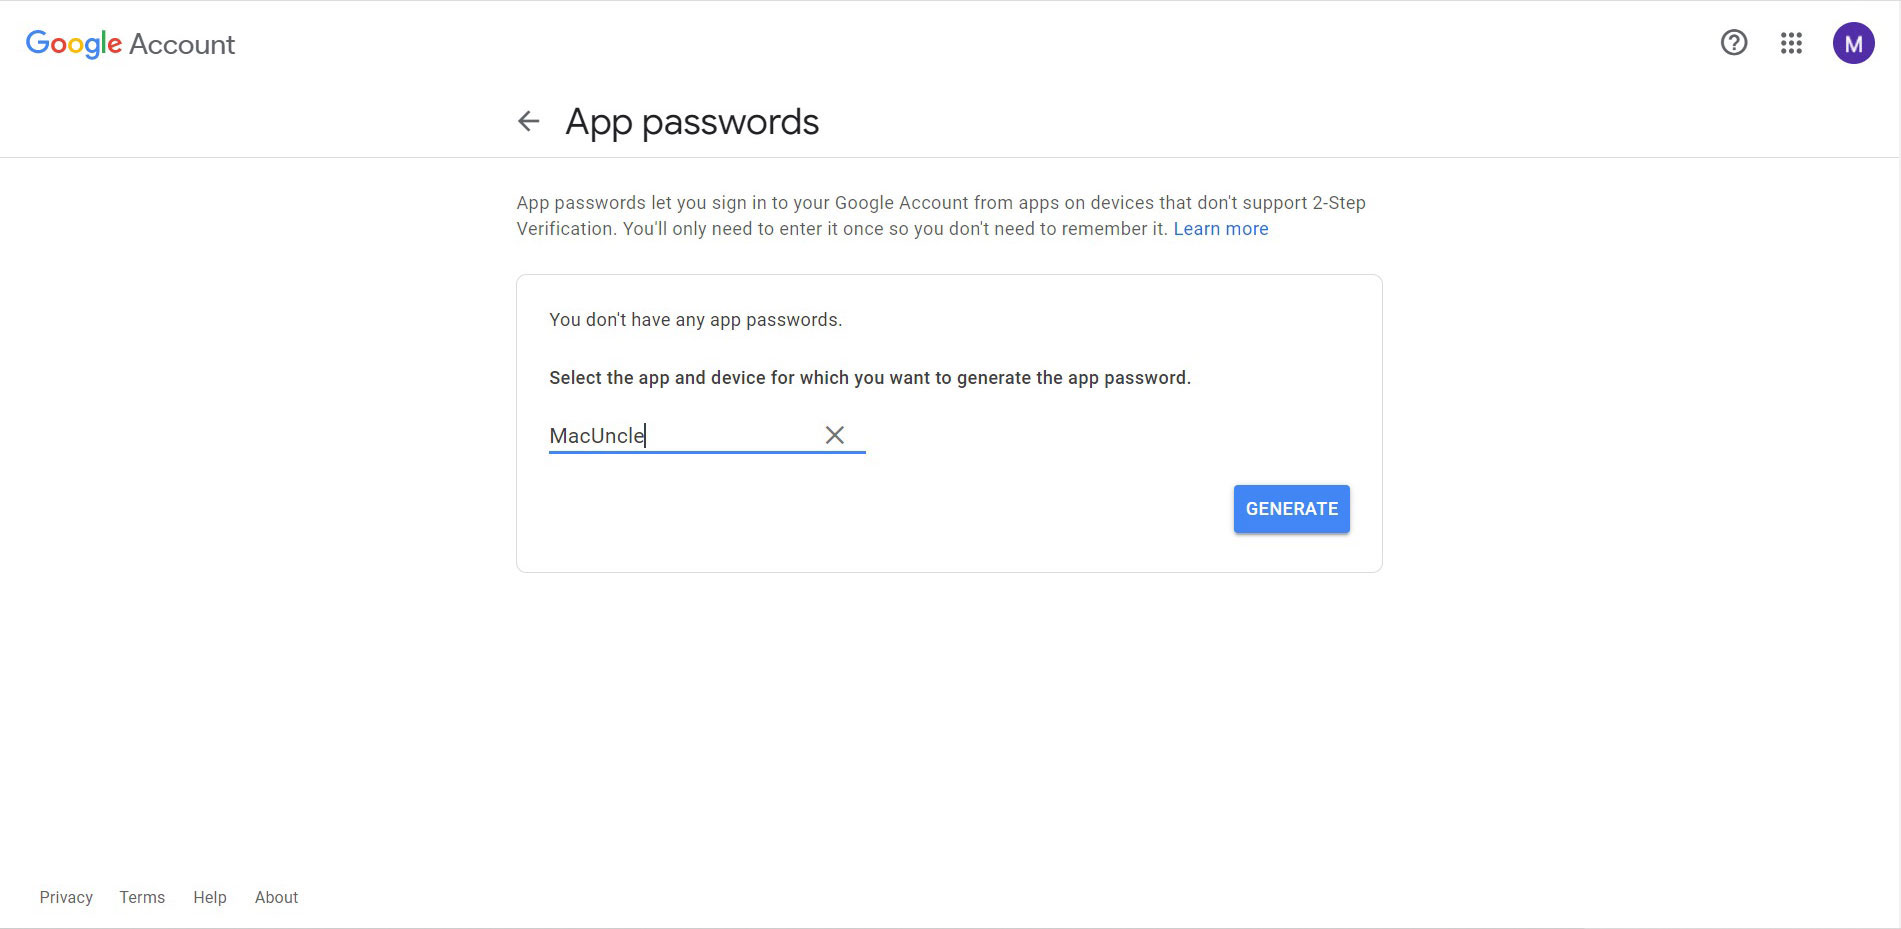Click into the MacUncle app name field
1901x929 pixels.
tap(680, 436)
